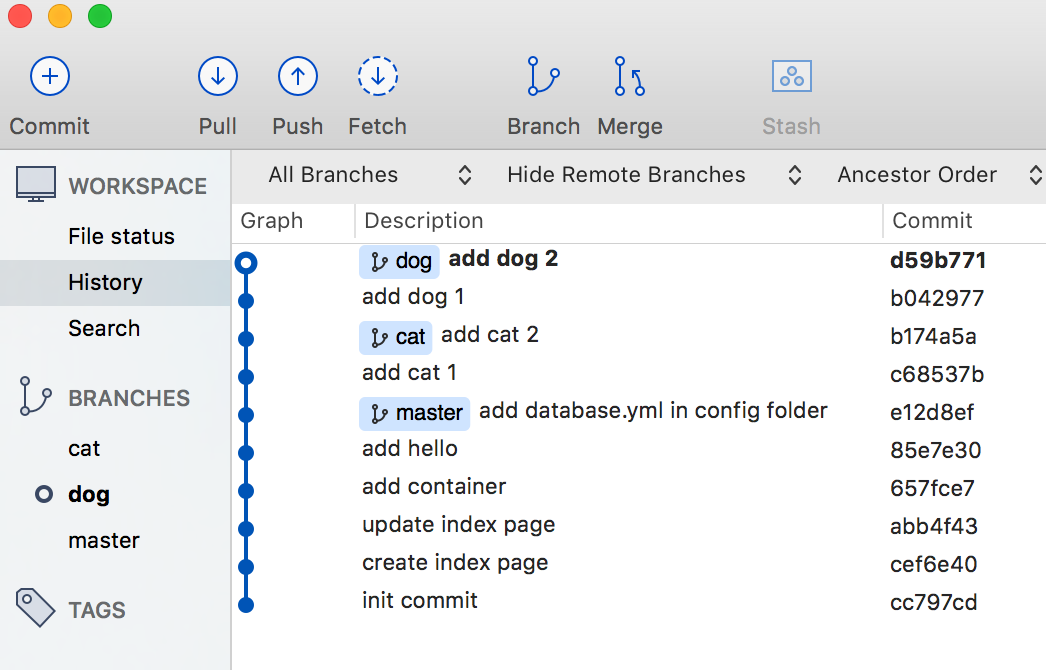
Task: Open File status in the sidebar
Action: 121,236
